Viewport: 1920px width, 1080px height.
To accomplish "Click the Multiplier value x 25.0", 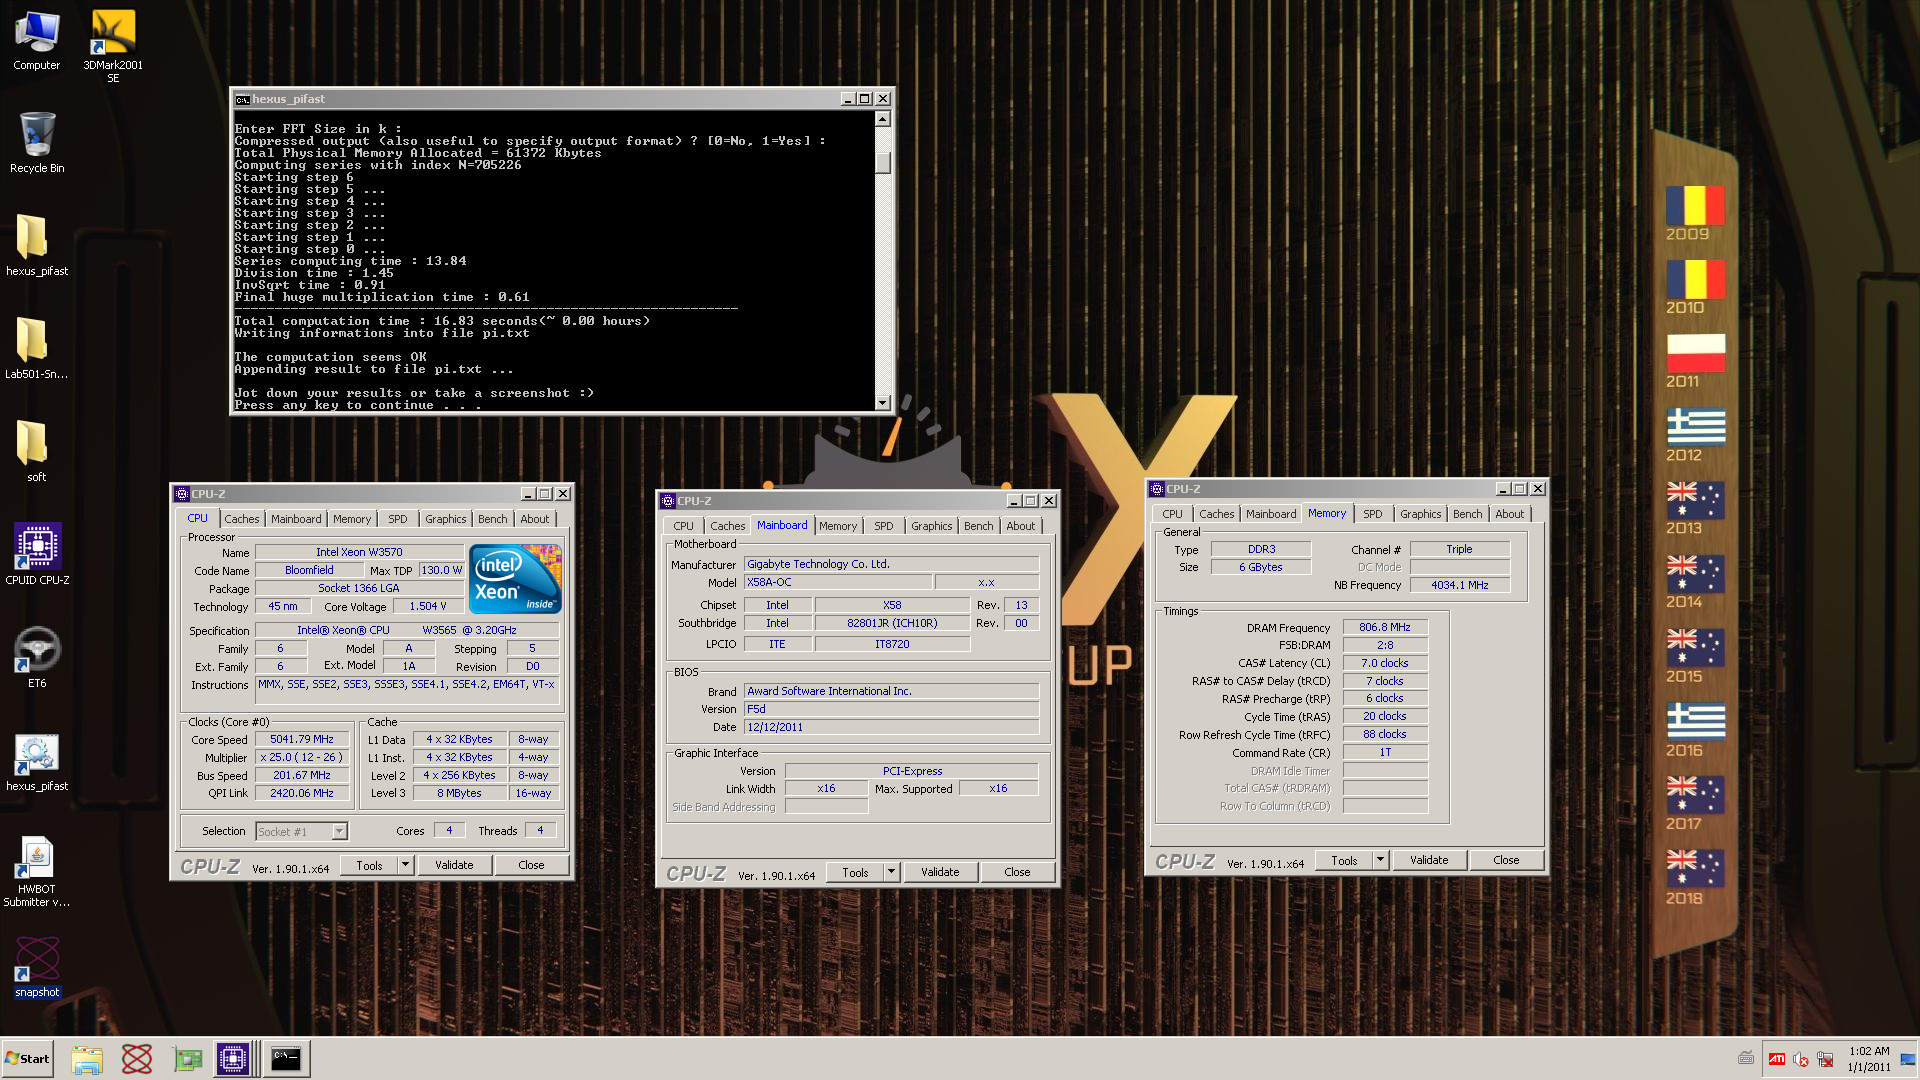I will 302,758.
